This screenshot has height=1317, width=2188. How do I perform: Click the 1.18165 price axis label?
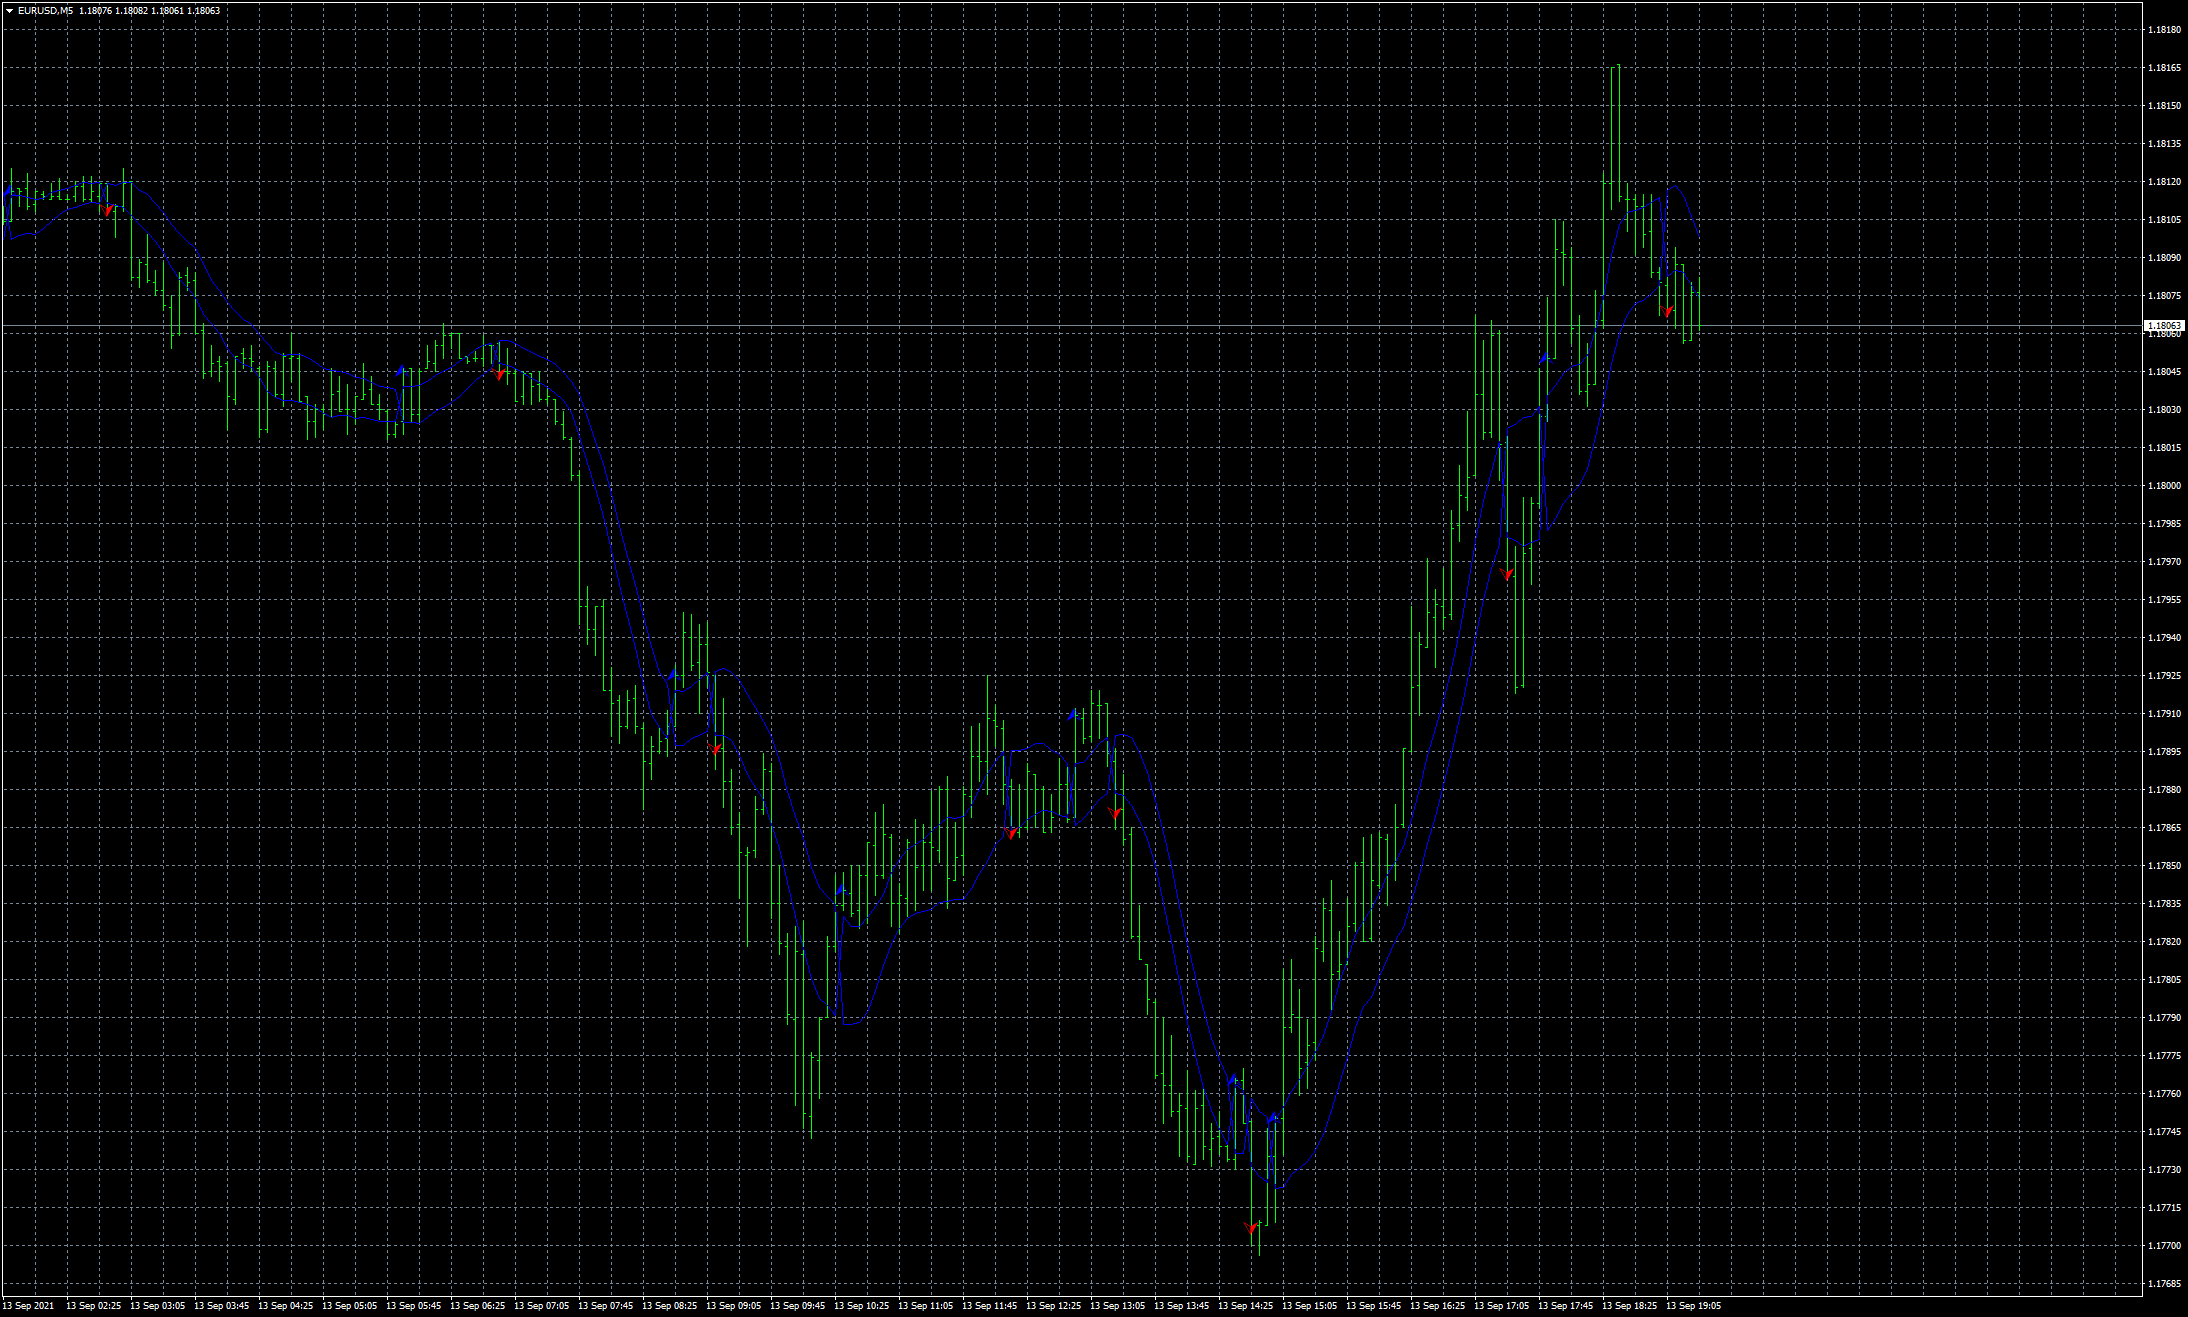[x=2165, y=68]
